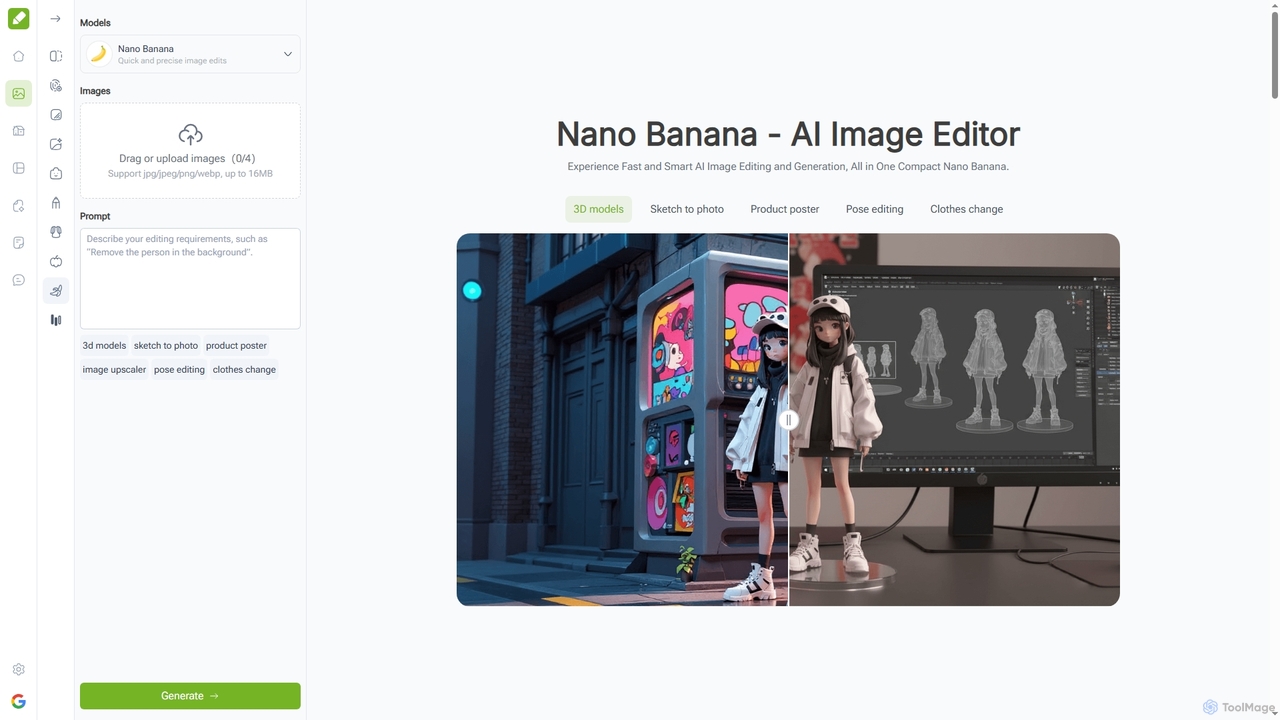The width and height of the screenshot is (1280, 720).
Task: Open the settings gear icon
Action: (18, 670)
